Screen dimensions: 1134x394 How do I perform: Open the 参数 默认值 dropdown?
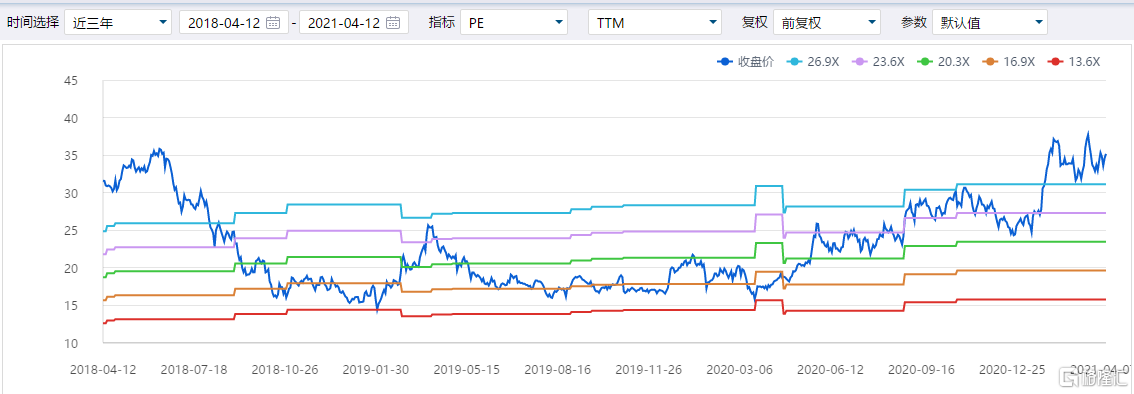pos(990,22)
